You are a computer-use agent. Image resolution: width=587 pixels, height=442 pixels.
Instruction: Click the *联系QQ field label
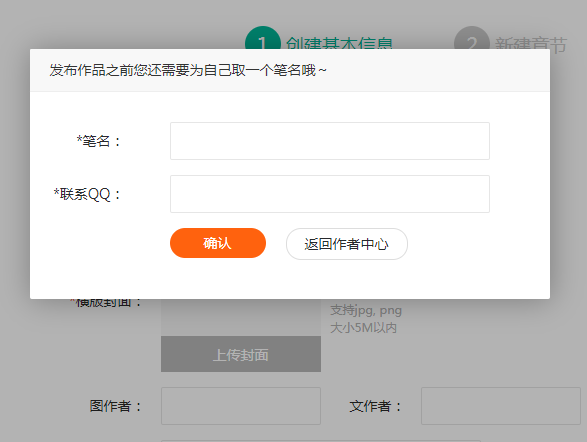pyautogui.click(x=87, y=194)
